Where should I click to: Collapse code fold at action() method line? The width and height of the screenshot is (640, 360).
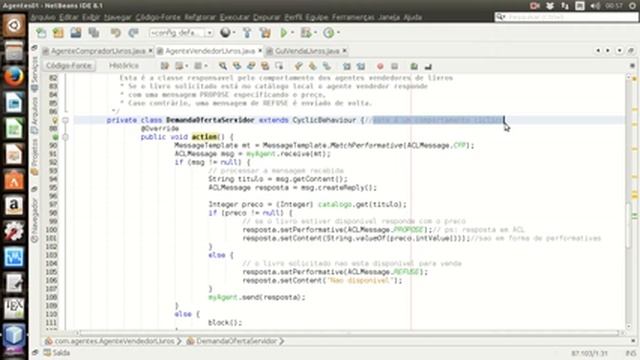pos(65,137)
